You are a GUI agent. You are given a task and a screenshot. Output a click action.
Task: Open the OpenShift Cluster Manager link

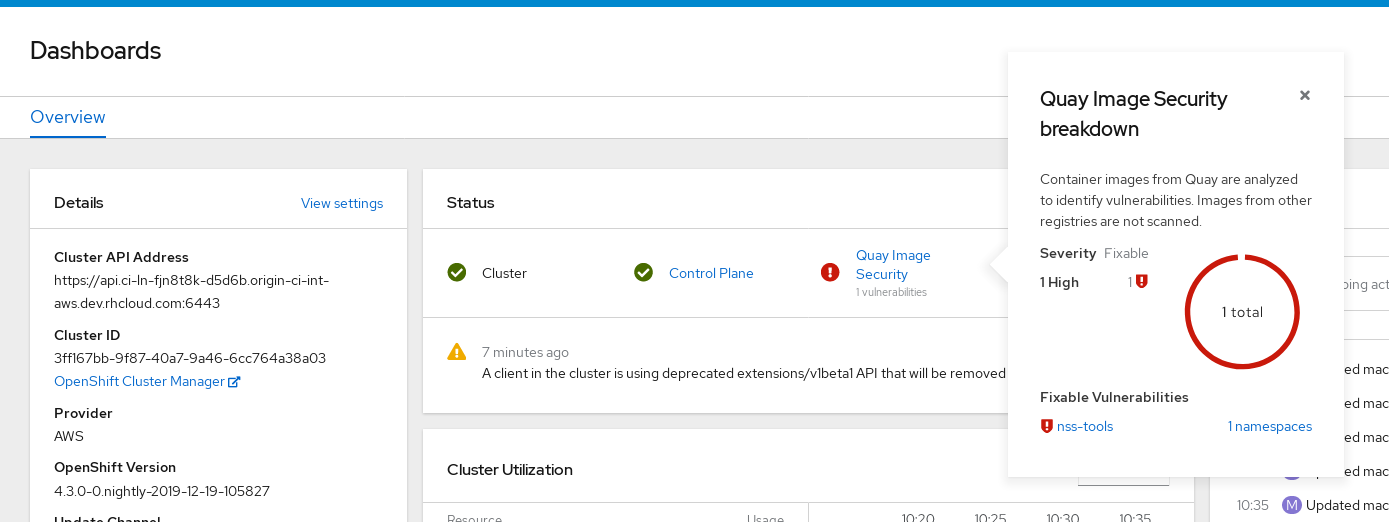click(139, 381)
